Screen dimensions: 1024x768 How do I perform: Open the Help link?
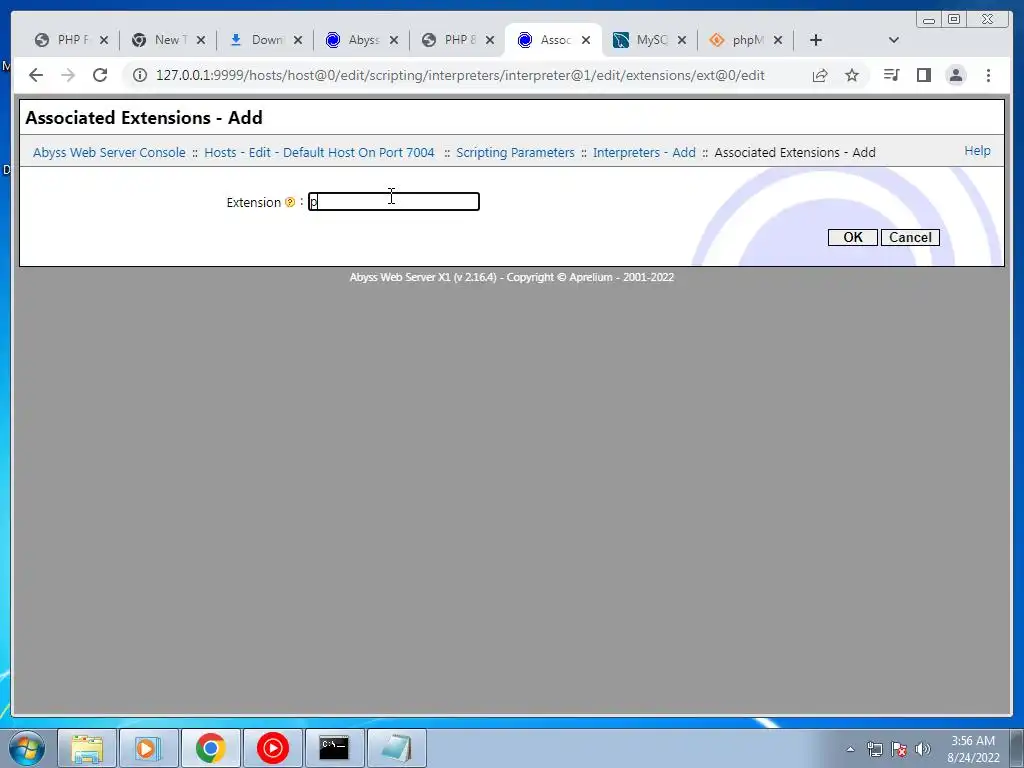(x=977, y=151)
